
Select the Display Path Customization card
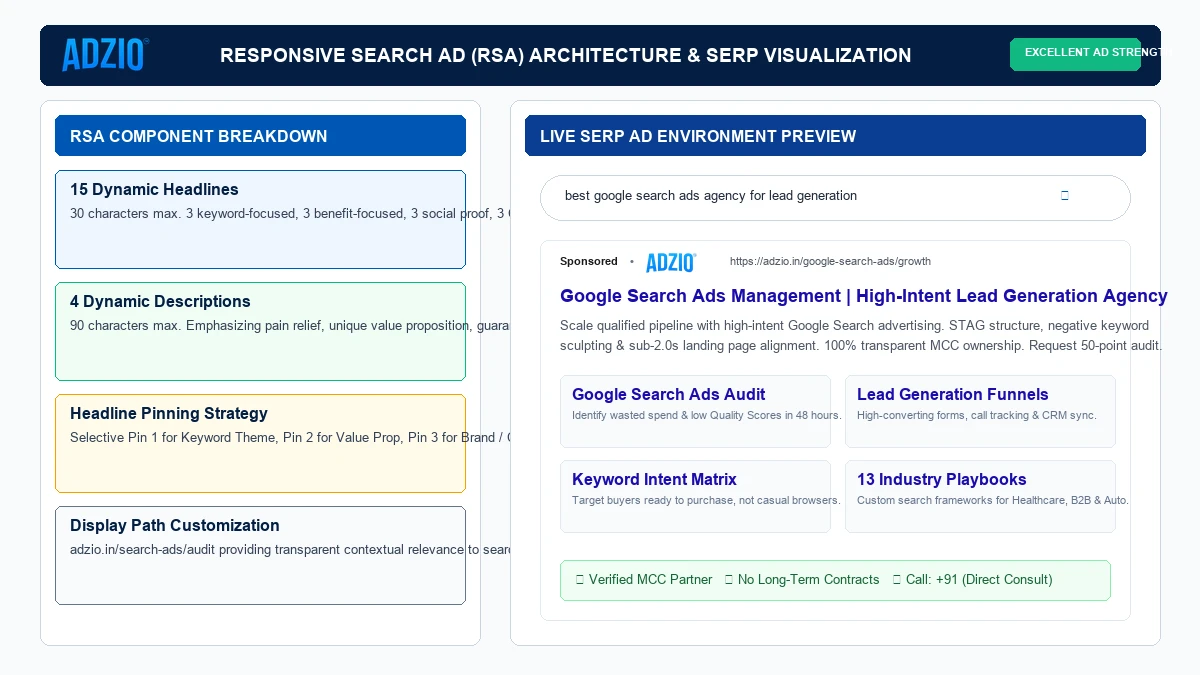tap(260, 555)
